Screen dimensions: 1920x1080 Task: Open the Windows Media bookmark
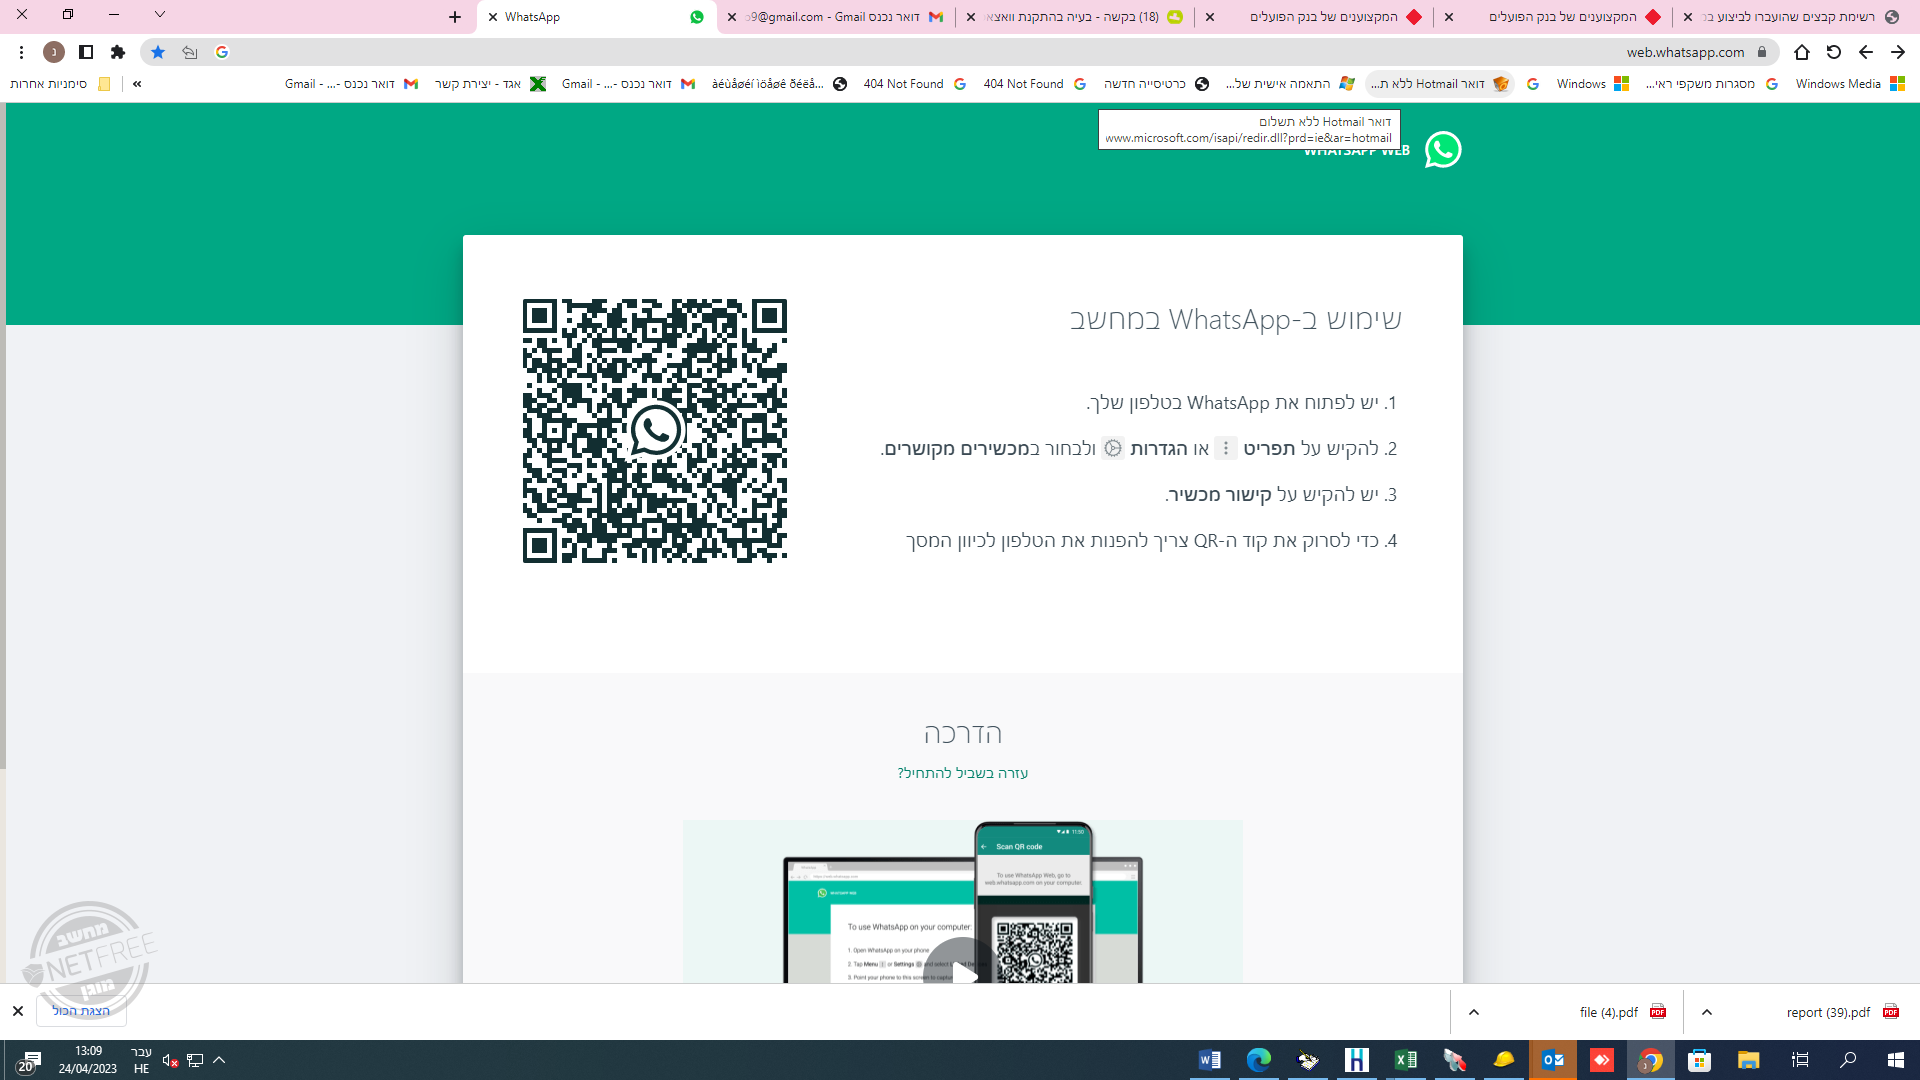1848,84
